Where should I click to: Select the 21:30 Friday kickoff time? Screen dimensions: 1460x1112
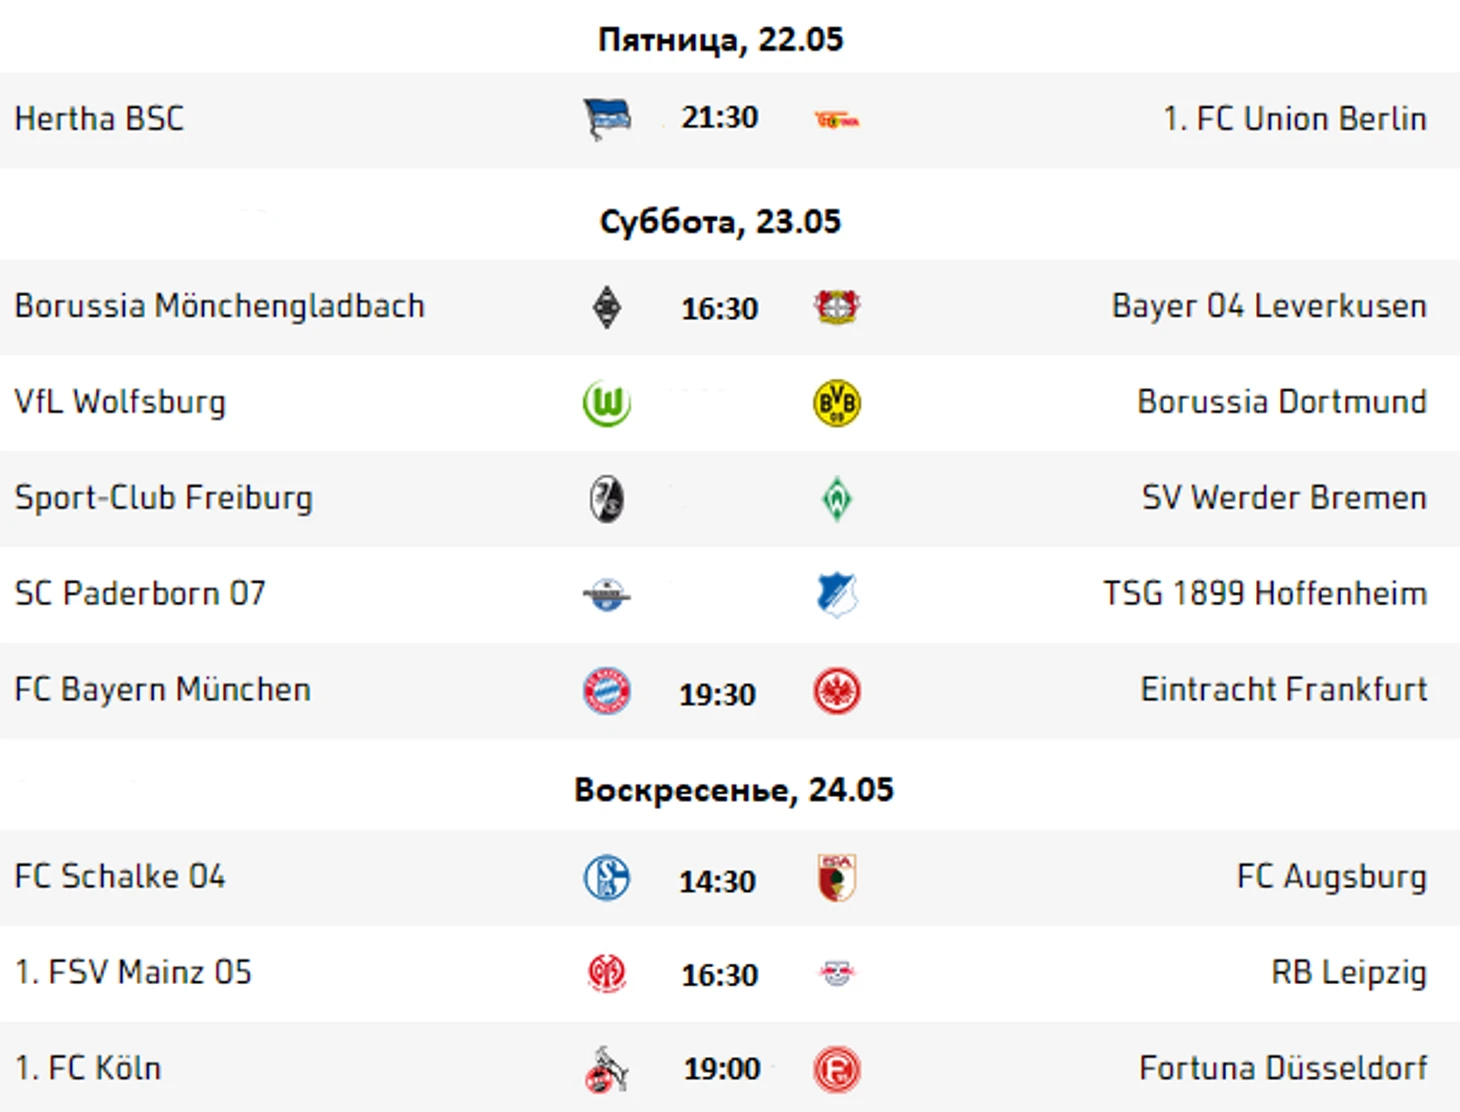pos(720,117)
